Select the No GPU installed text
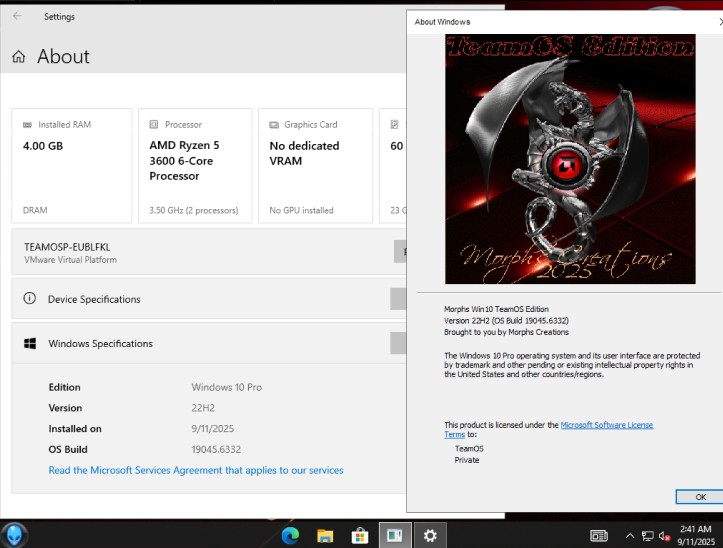 [x=301, y=210]
